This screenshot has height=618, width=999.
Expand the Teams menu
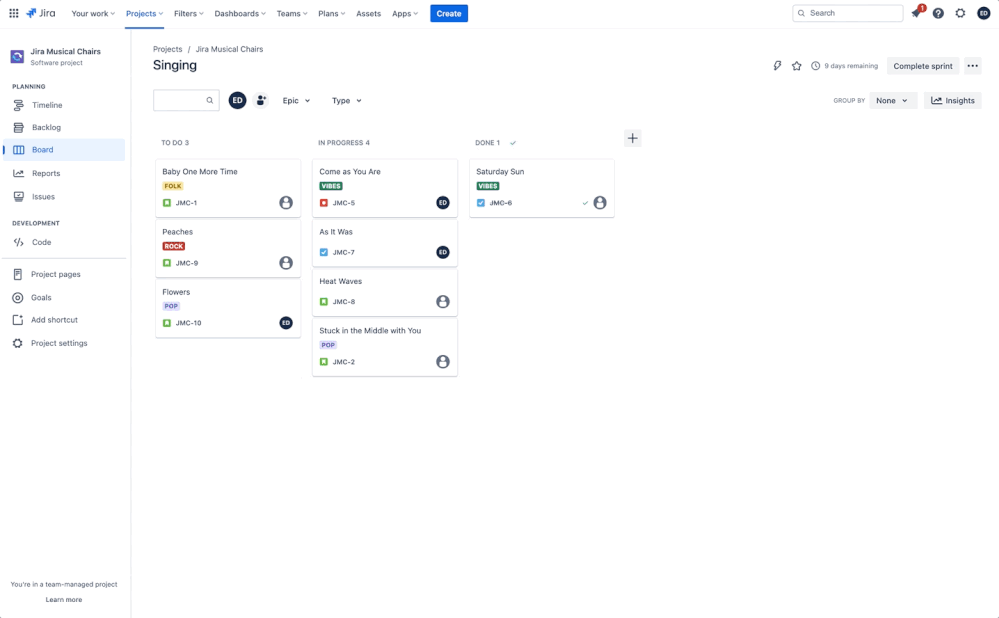(292, 13)
